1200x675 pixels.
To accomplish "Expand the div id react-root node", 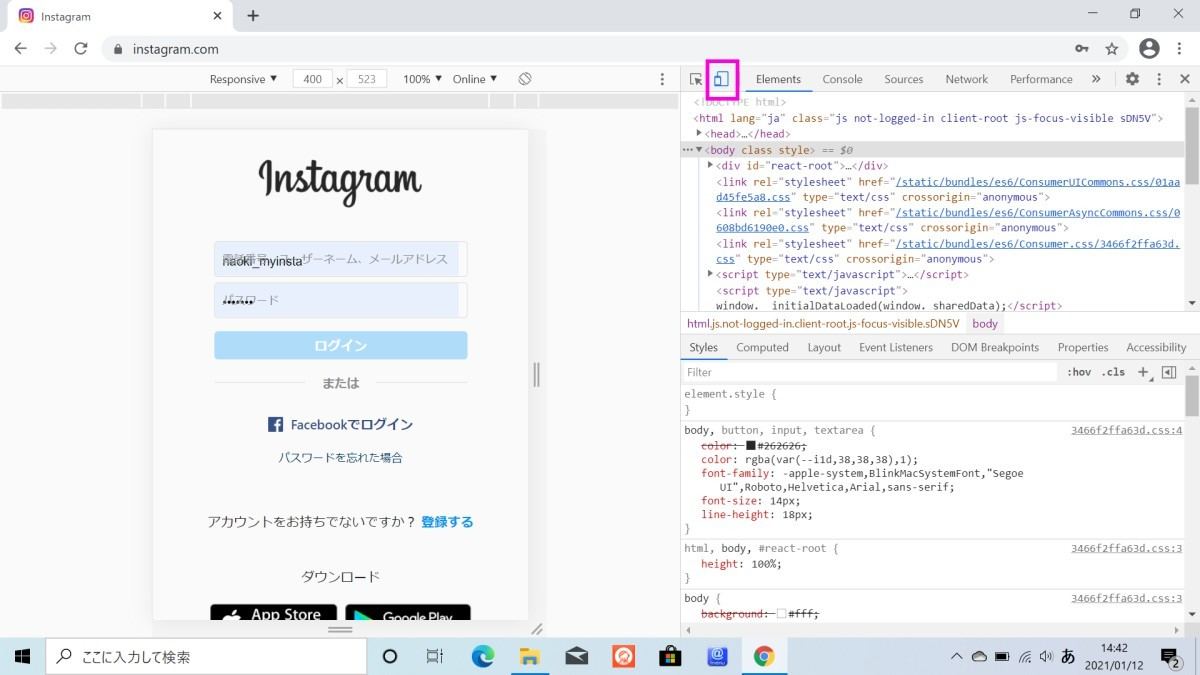I will coord(710,165).
